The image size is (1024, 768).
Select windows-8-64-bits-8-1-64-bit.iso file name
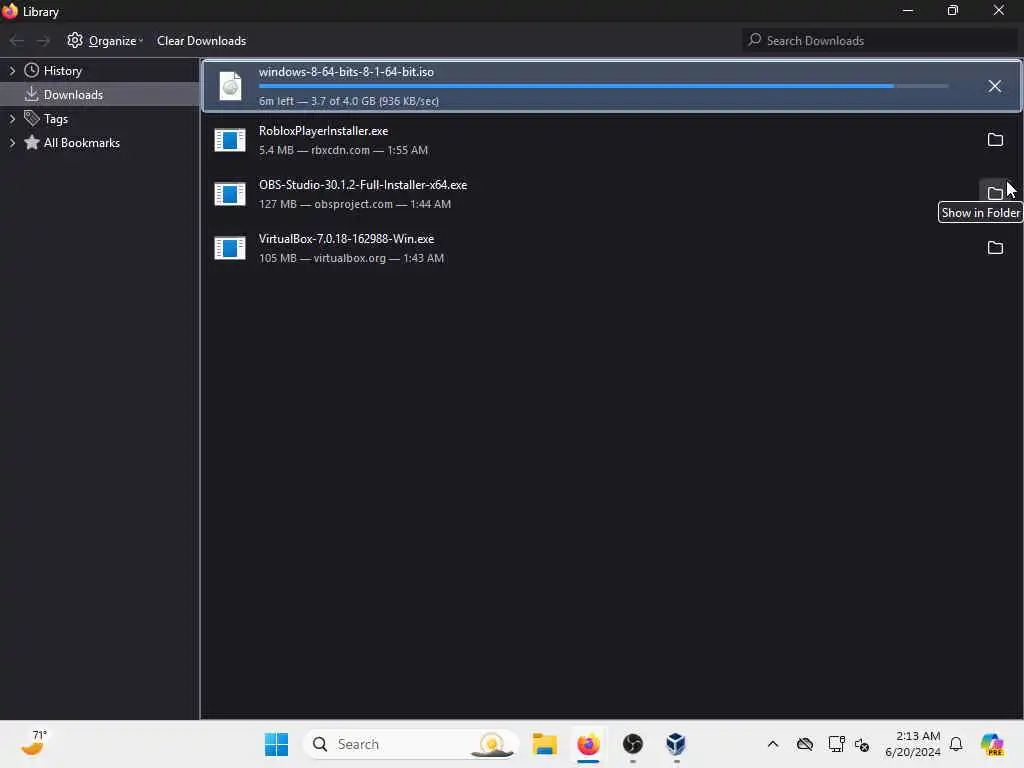pos(346,72)
